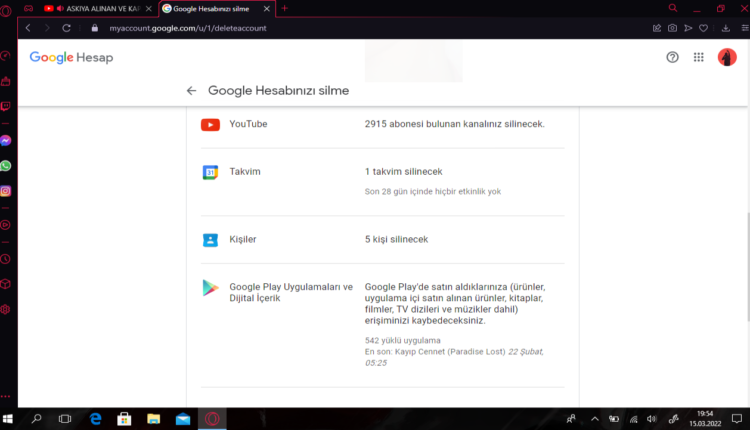This screenshot has width=750, height=430.
Task: Click the 'Kişiler' label
Action: click(x=243, y=239)
